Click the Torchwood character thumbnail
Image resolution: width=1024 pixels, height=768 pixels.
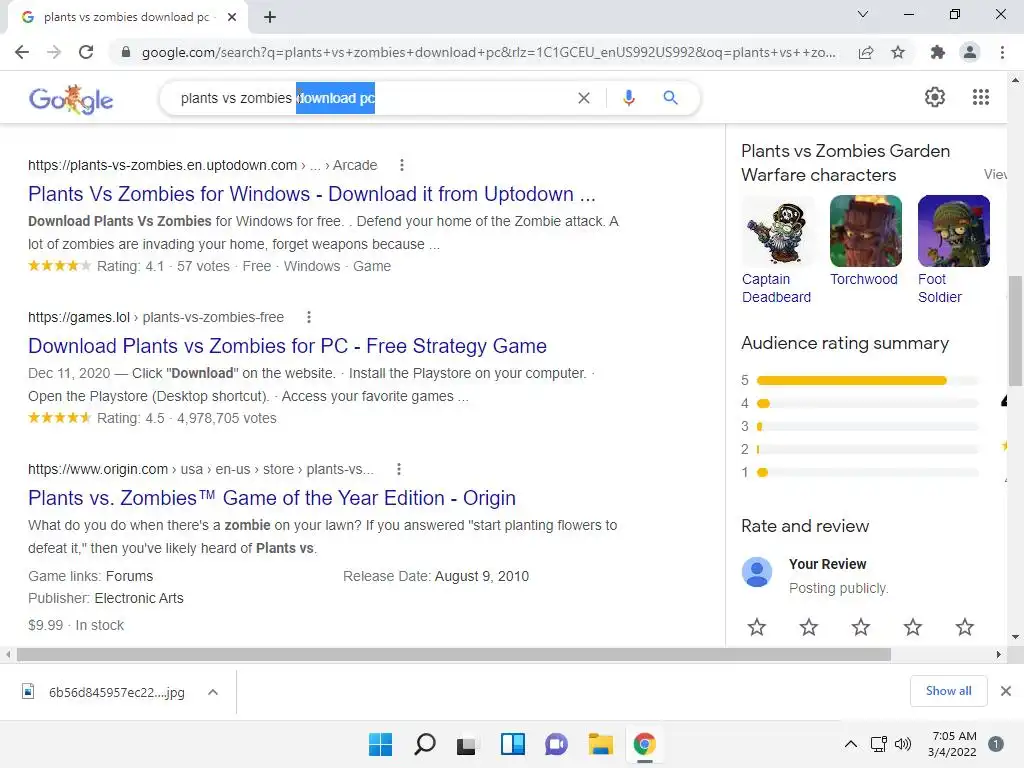(865, 231)
